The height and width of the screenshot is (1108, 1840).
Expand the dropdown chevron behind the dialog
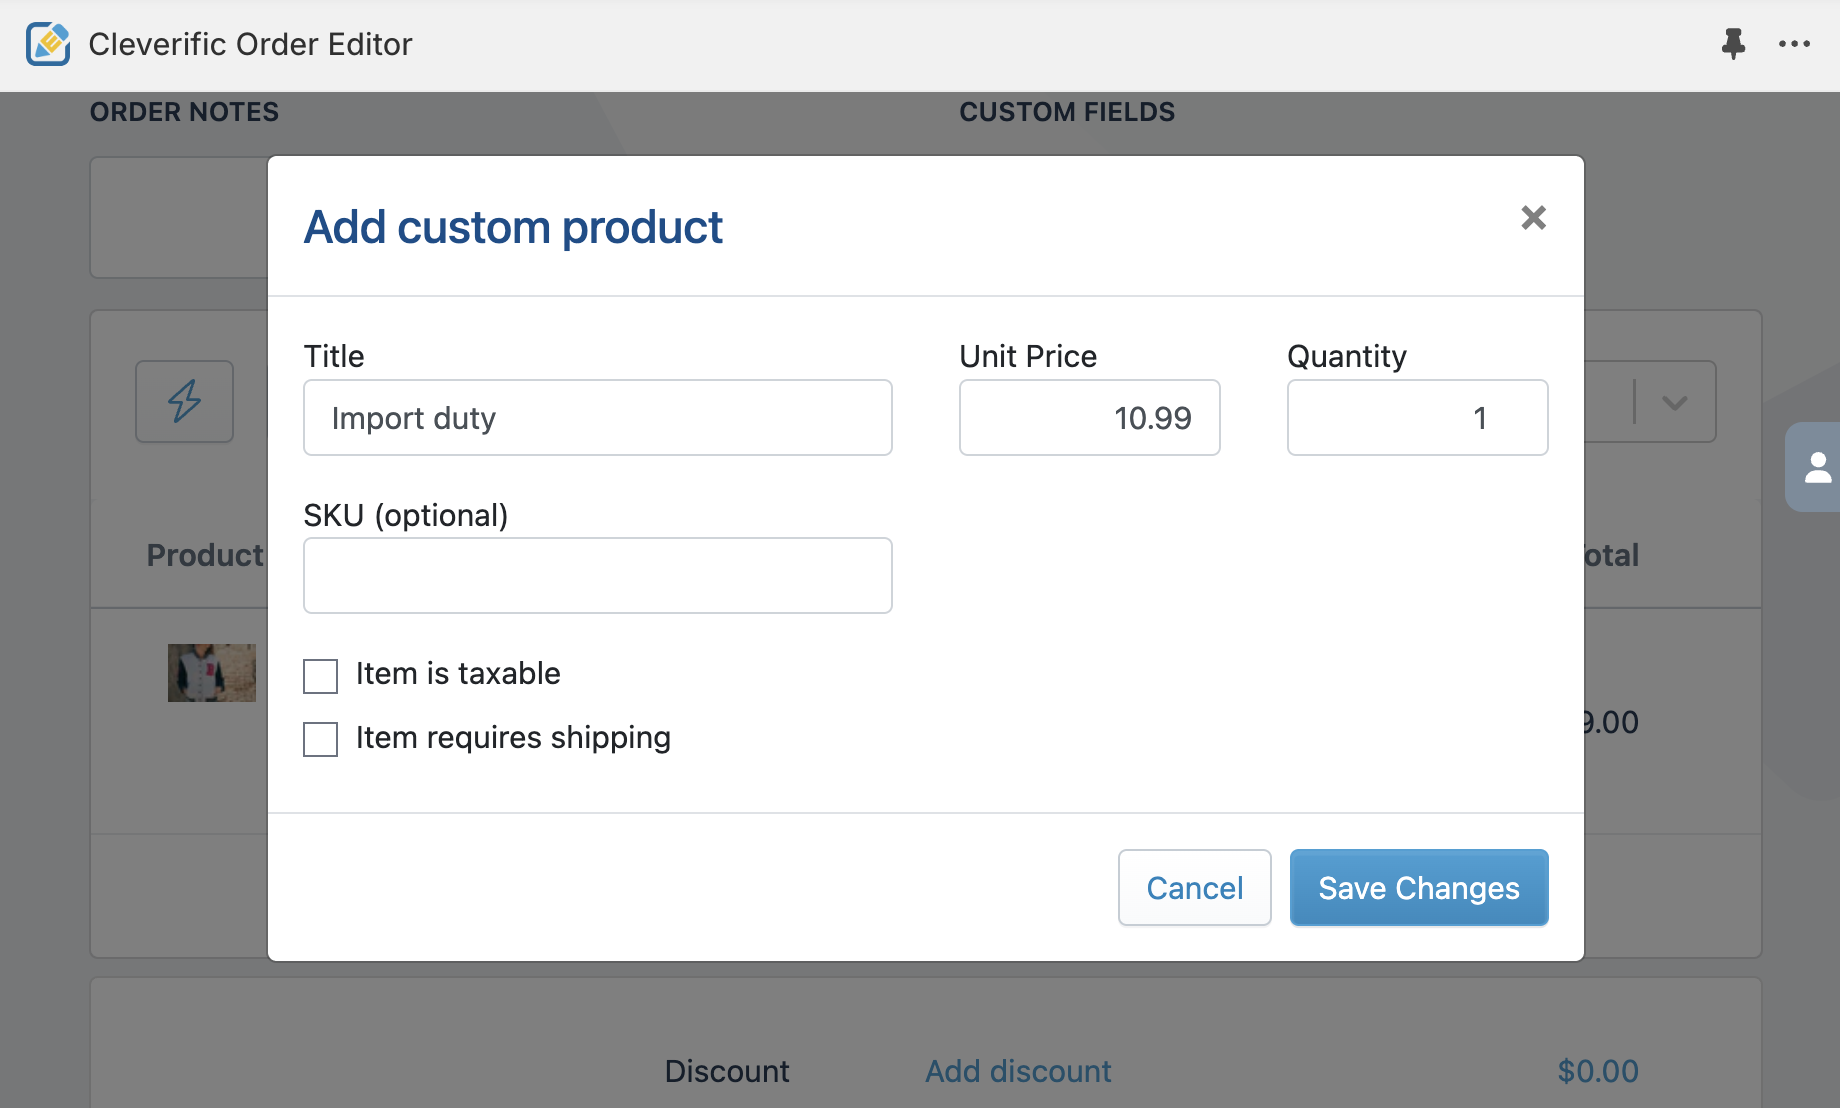1675,402
